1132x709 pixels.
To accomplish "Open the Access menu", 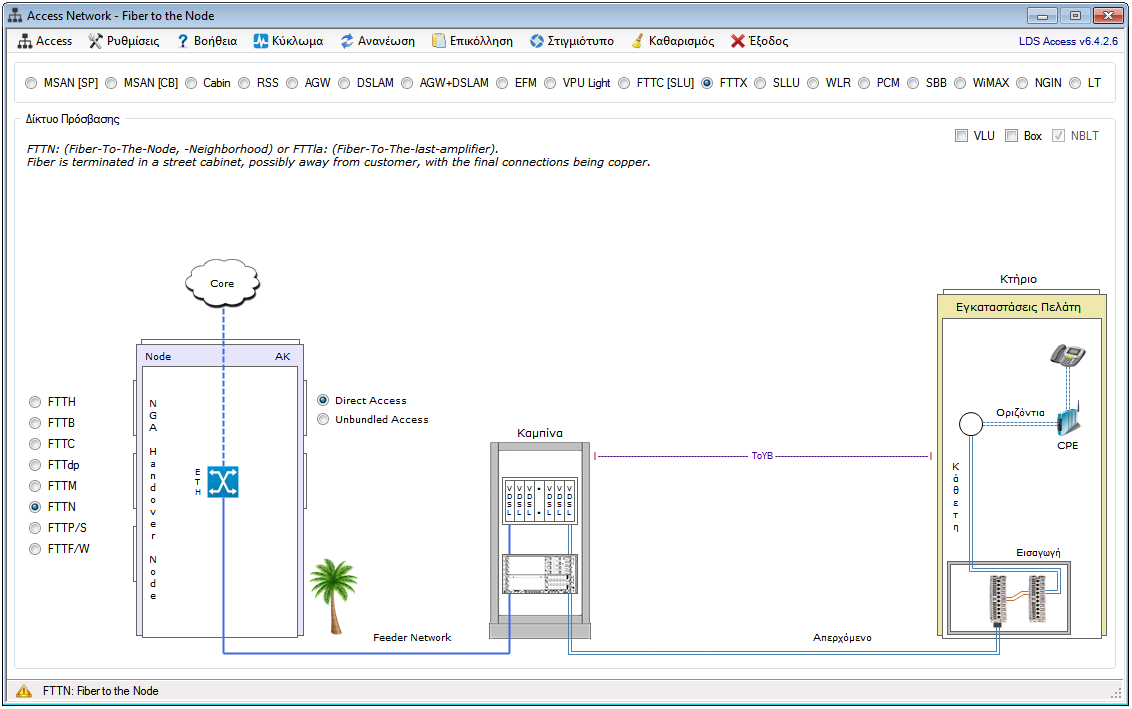I will pyautogui.click(x=45, y=41).
